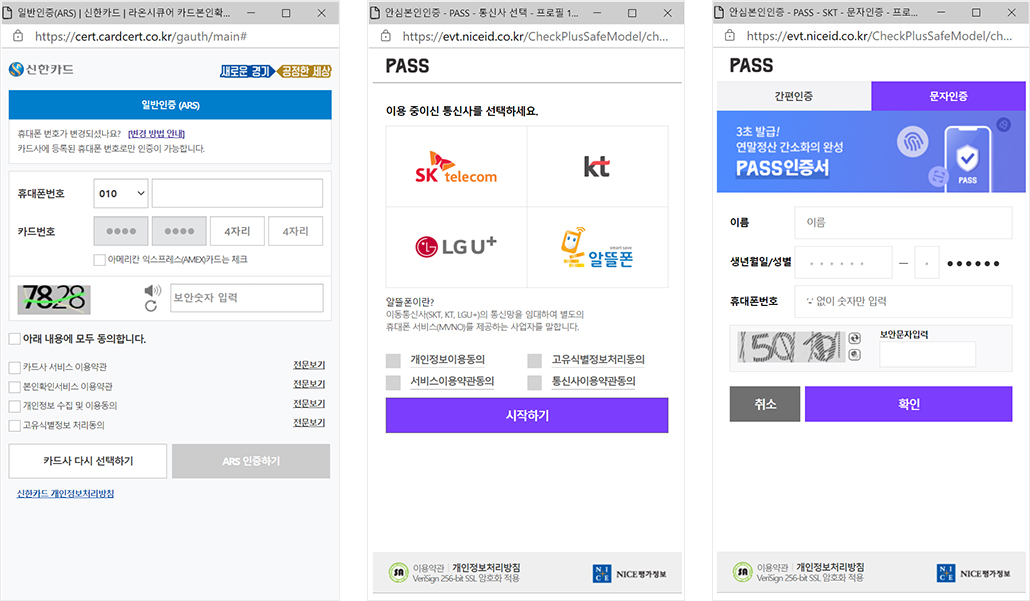This screenshot has height=601, width=1030.
Task: Click 카드사 다시 선택하기 button
Action: (88, 461)
